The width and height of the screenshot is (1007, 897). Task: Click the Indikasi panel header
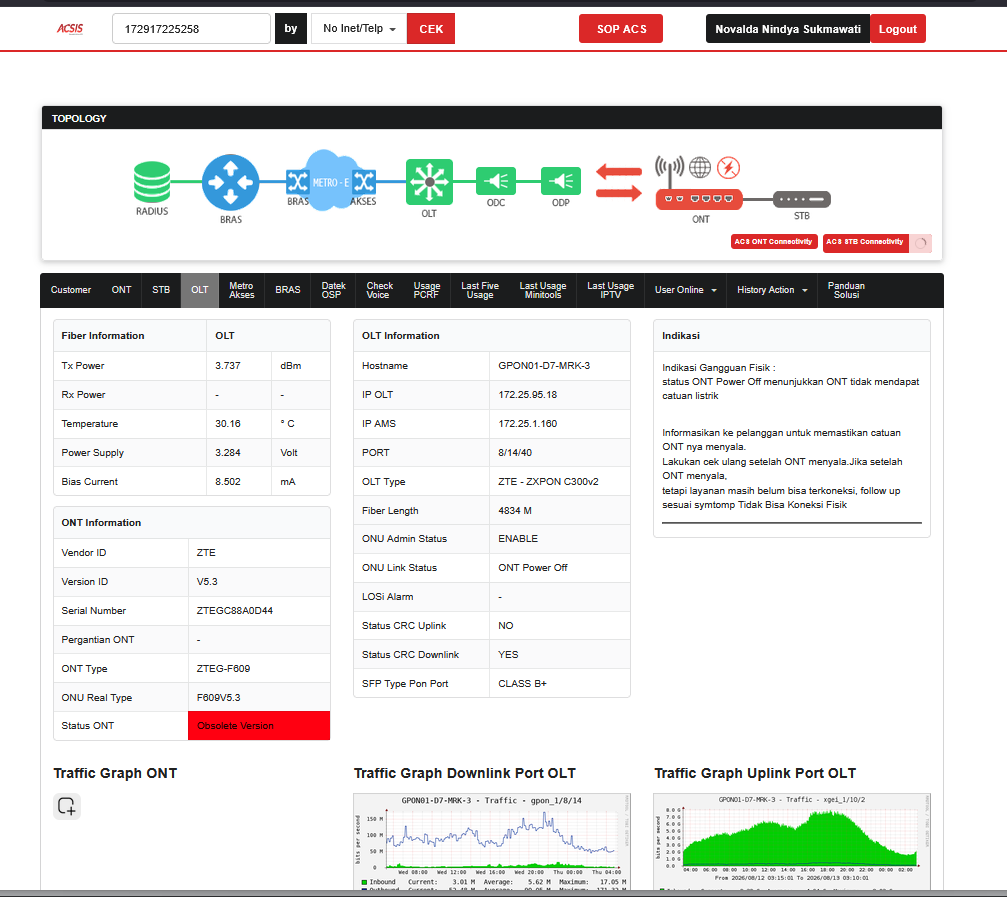(x=792, y=336)
